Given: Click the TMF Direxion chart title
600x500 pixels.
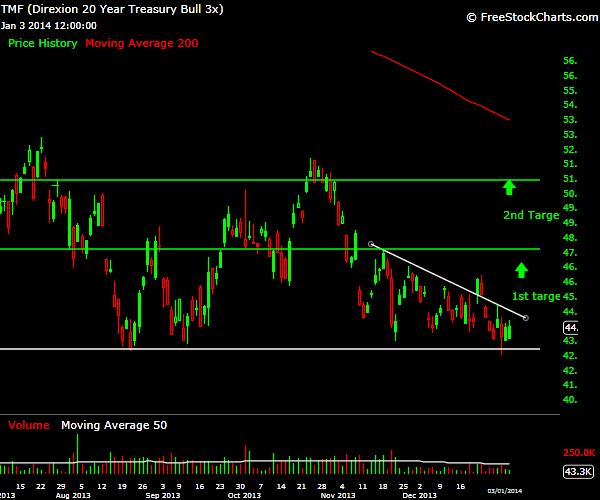Looking at the screenshot, I should pos(112,9).
